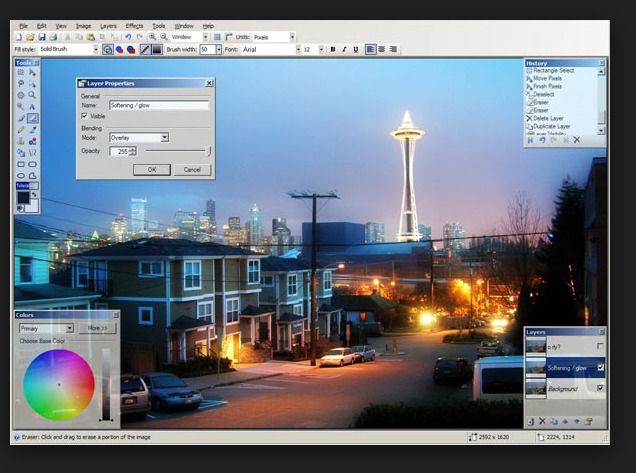Select center text alignment
This screenshot has width=636, height=473.
382,49
